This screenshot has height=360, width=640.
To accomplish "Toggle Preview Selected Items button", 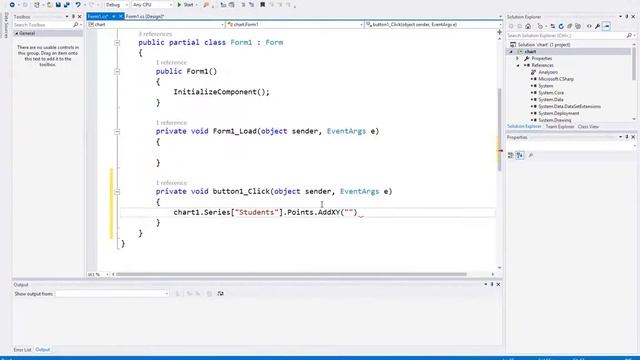I will 607,26.
